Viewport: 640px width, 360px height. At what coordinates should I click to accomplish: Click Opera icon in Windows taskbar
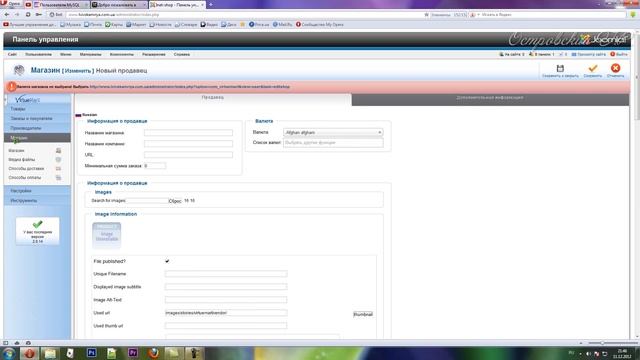[x=29, y=353]
